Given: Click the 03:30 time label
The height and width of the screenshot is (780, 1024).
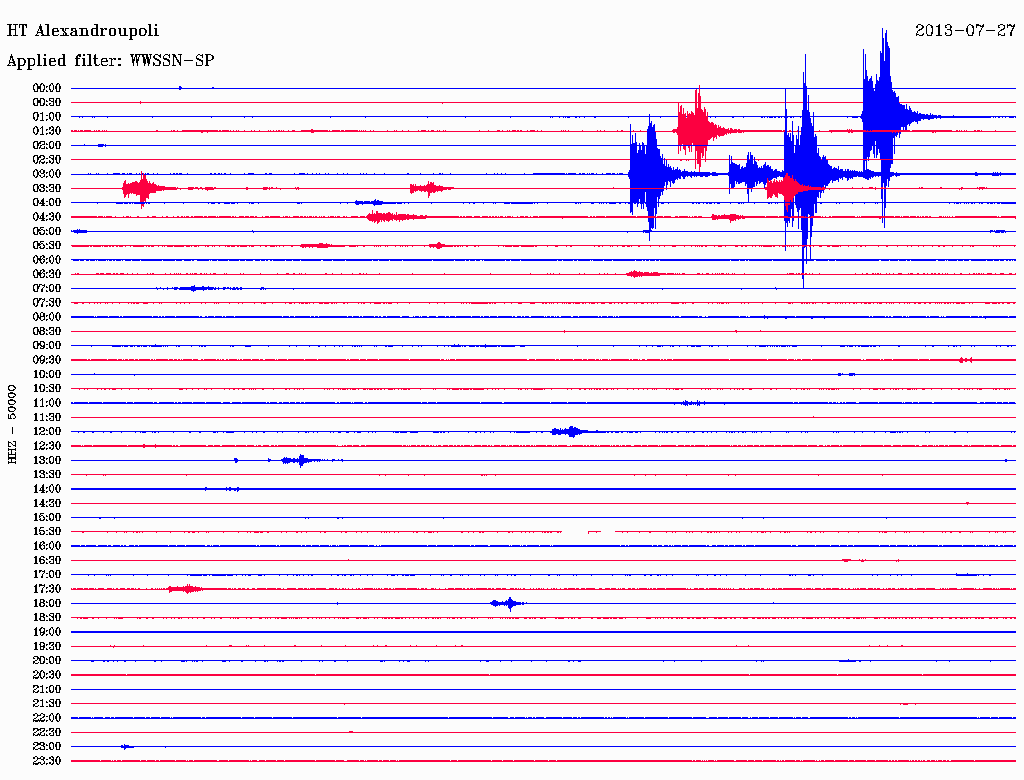Looking at the screenshot, I should (x=47, y=189).
